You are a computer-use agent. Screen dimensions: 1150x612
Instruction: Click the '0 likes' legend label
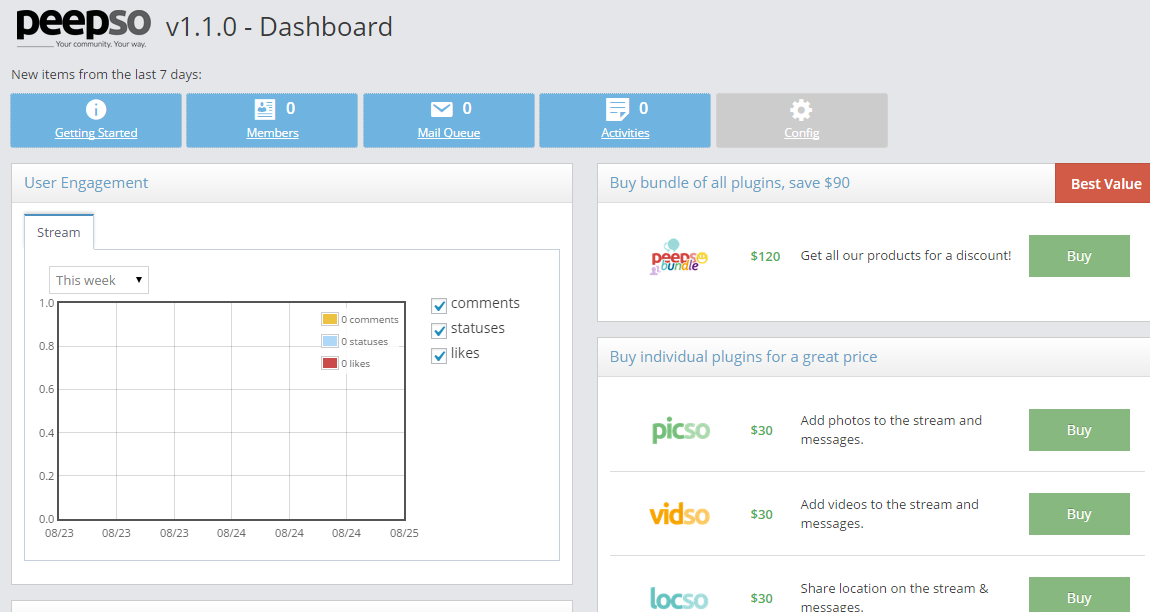coord(356,363)
